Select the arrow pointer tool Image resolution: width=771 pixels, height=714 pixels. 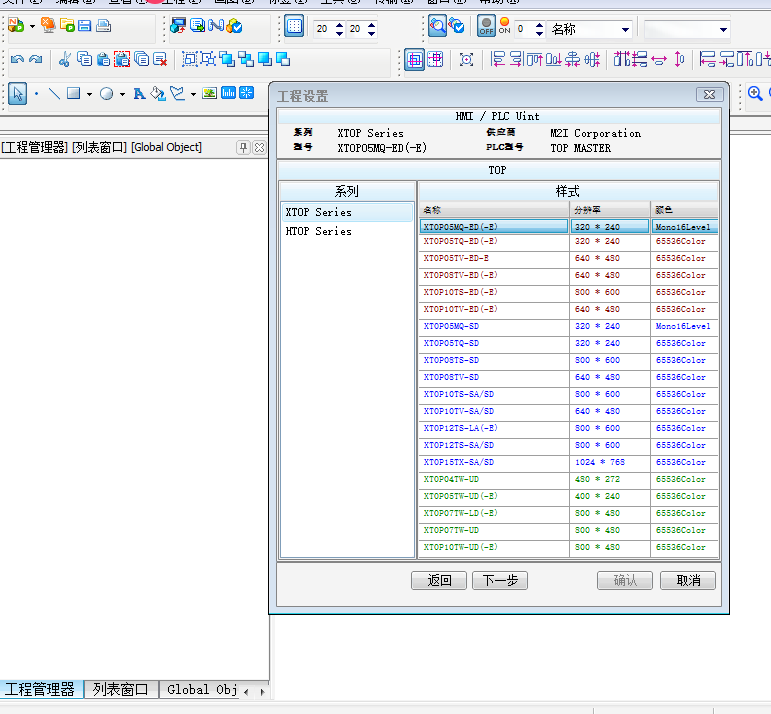[17, 94]
